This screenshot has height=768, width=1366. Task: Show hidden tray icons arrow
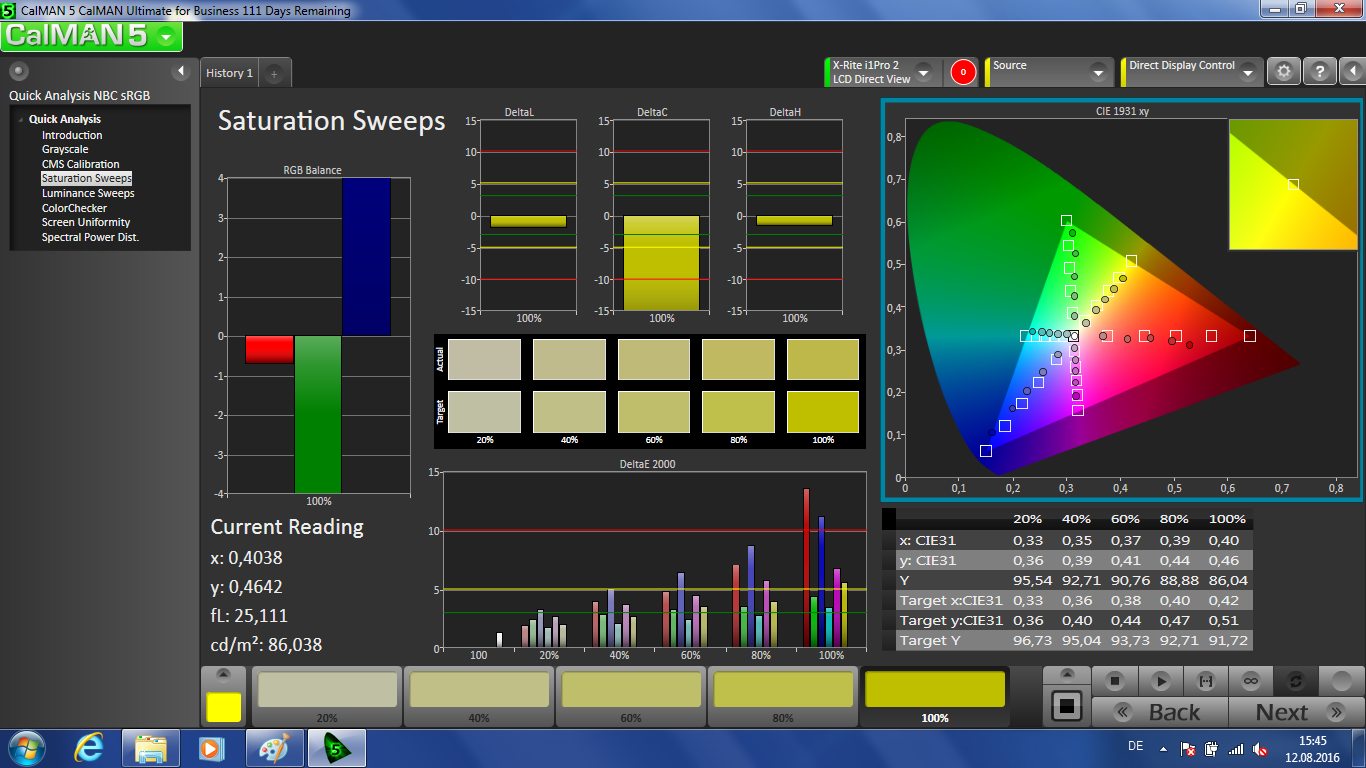click(x=1162, y=748)
